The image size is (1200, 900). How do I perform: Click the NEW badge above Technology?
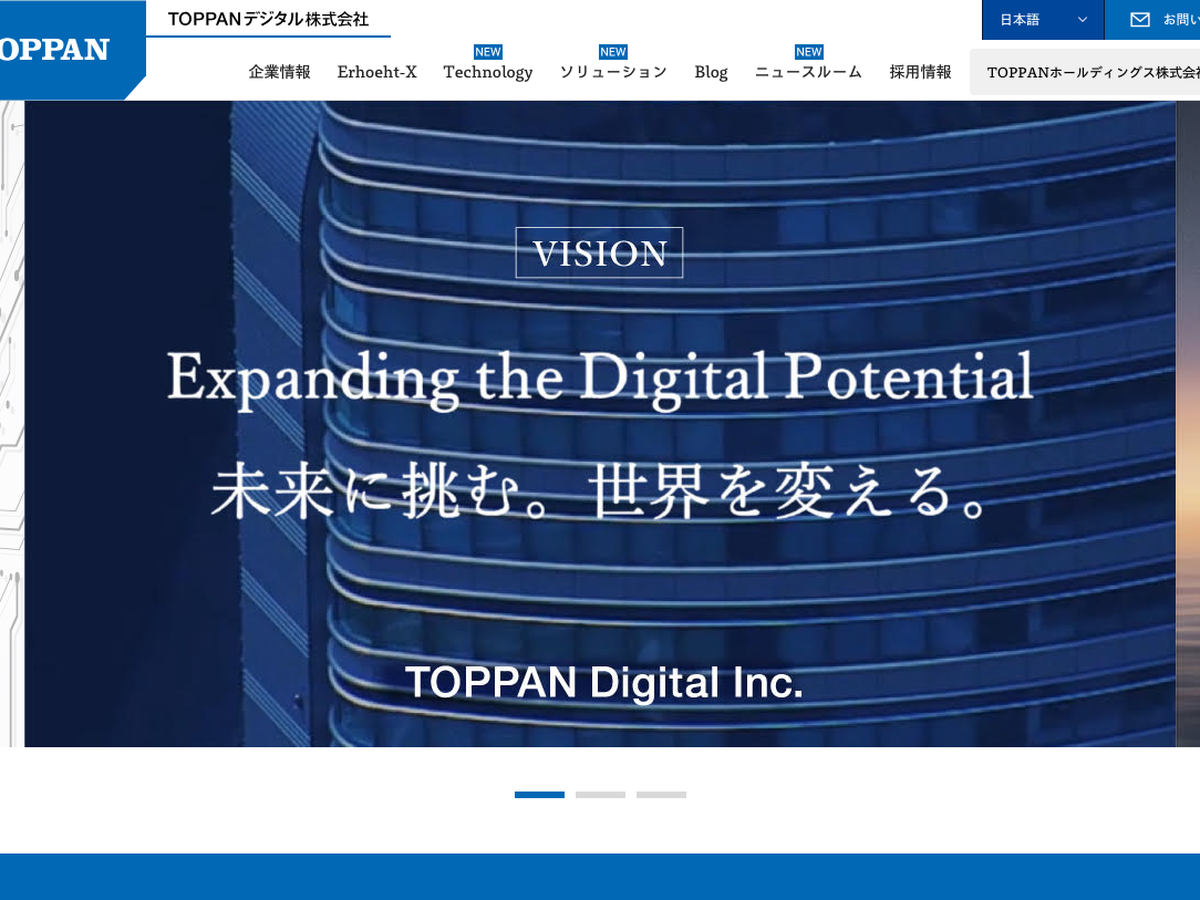tap(488, 52)
